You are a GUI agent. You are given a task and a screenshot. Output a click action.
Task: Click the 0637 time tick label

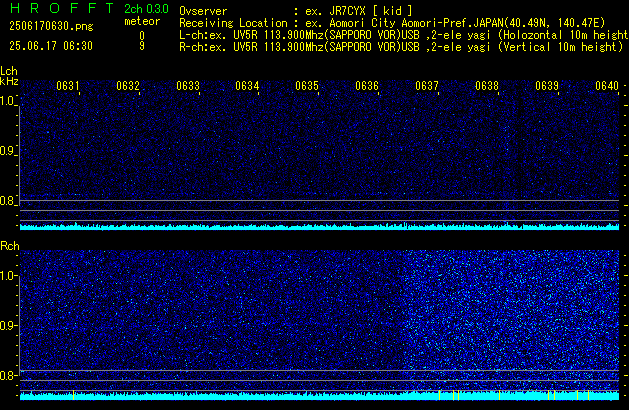tap(427, 86)
